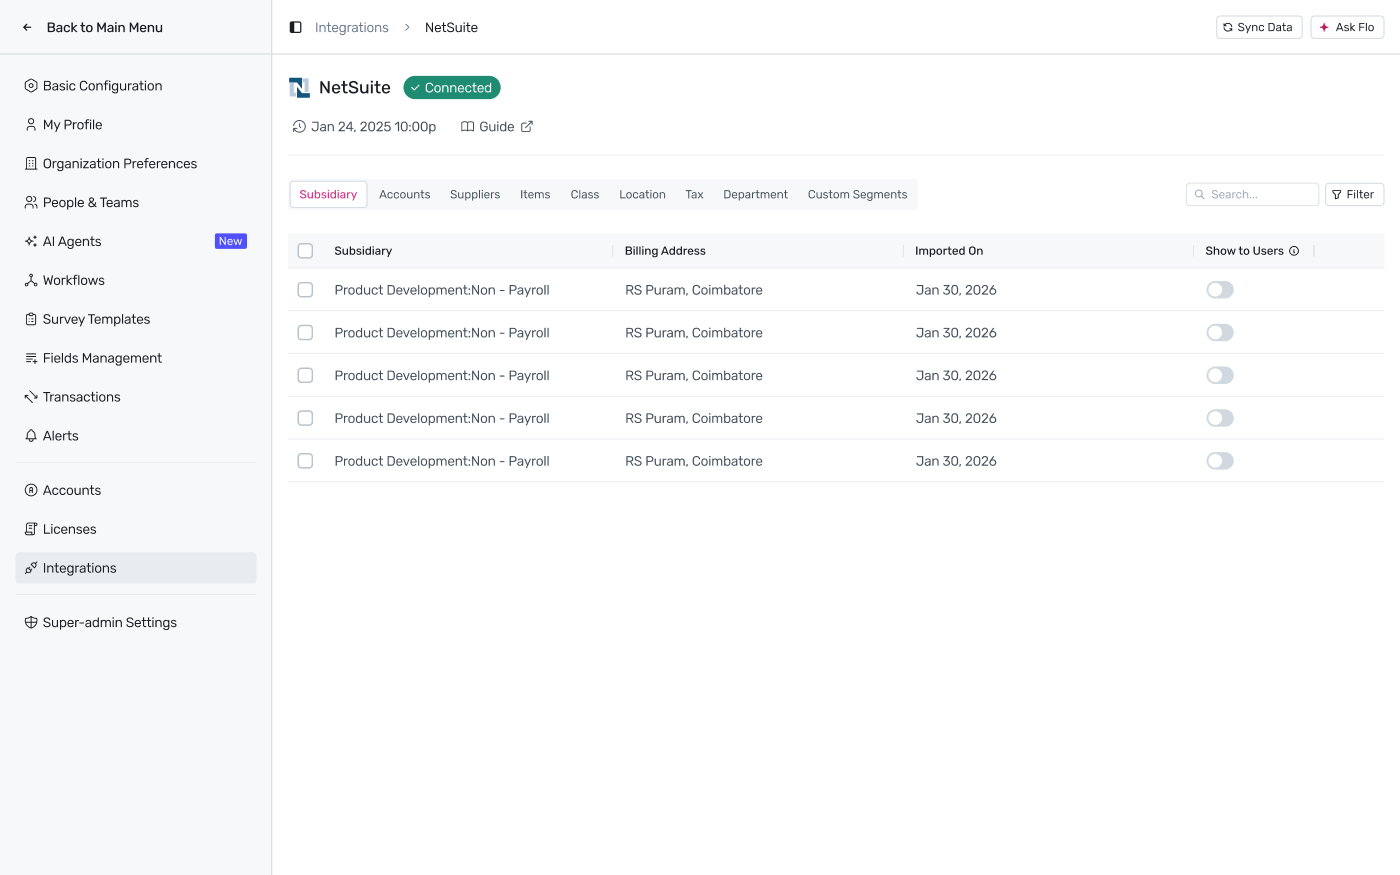The height and width of the screenshot is (875, 1400).
Task: Open Licenses via its sidebar icon
Action: [31, 529]
